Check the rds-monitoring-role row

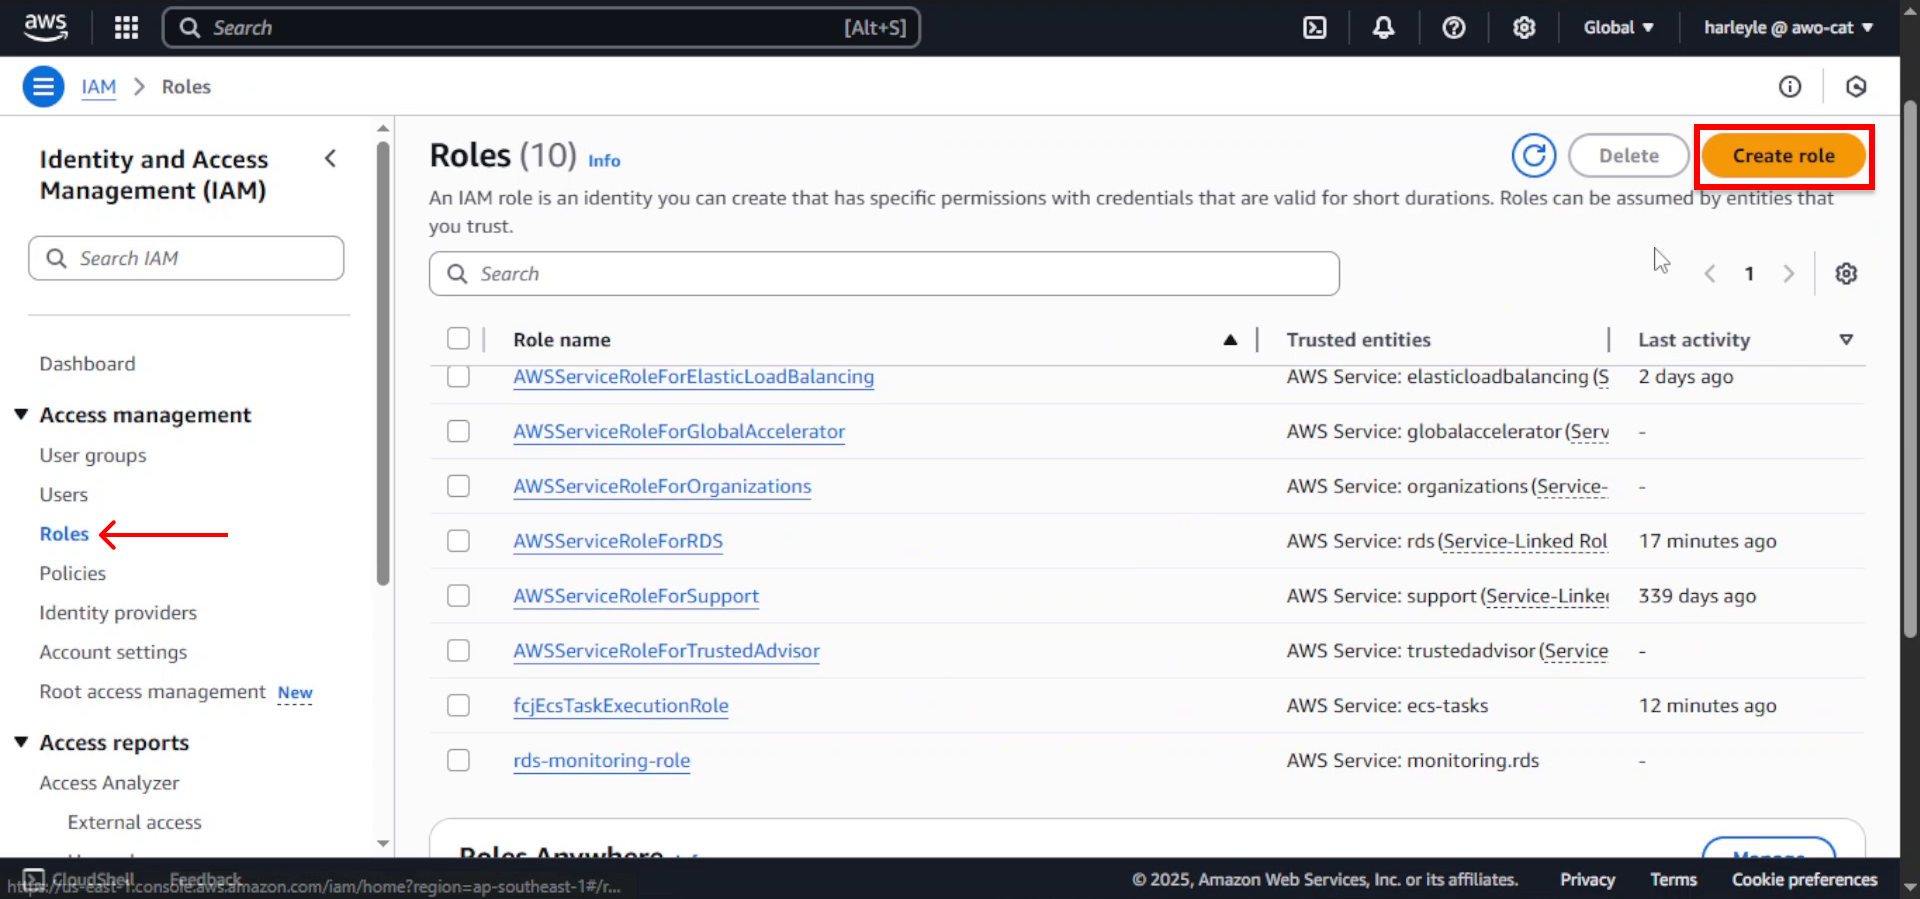coord(458,760)
